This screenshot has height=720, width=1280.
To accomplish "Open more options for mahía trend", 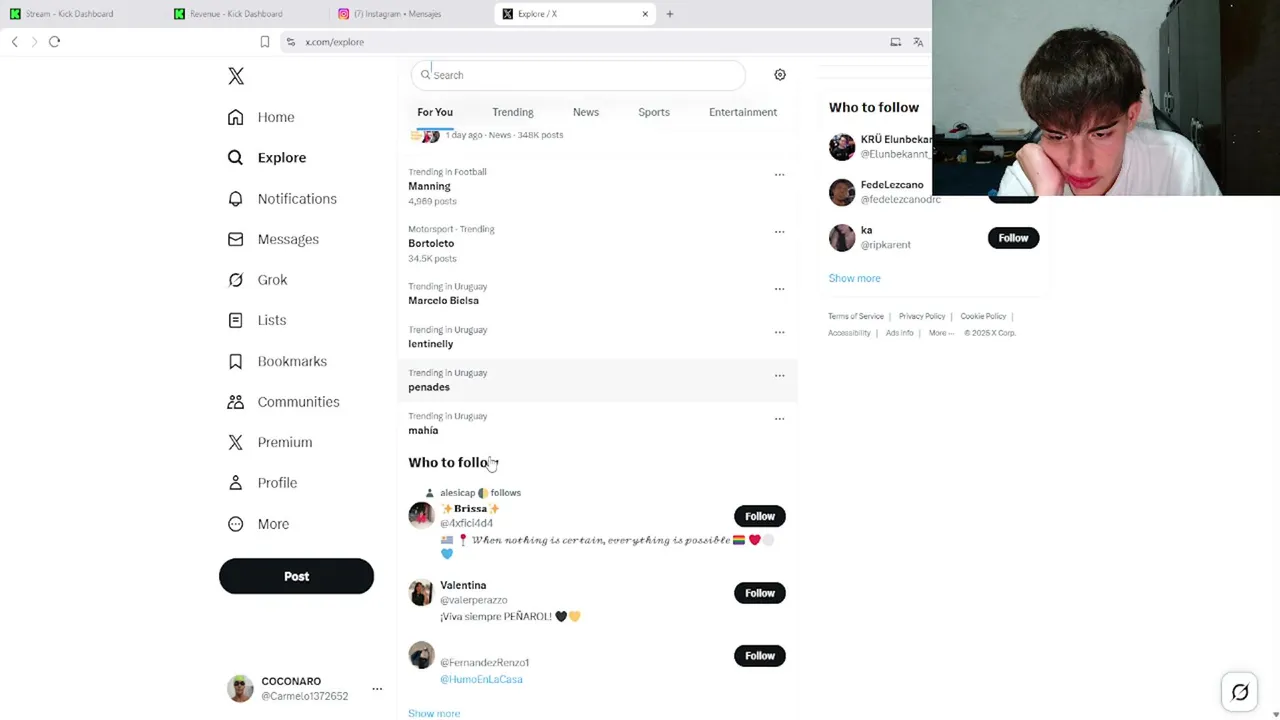I will click(x=779, y=419).
